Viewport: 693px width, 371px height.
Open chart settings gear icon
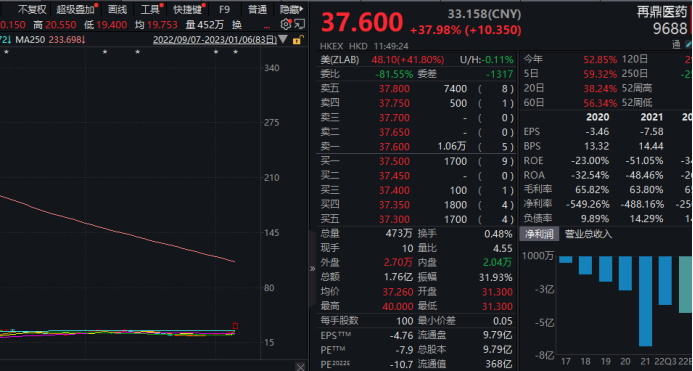coord(286,24)
